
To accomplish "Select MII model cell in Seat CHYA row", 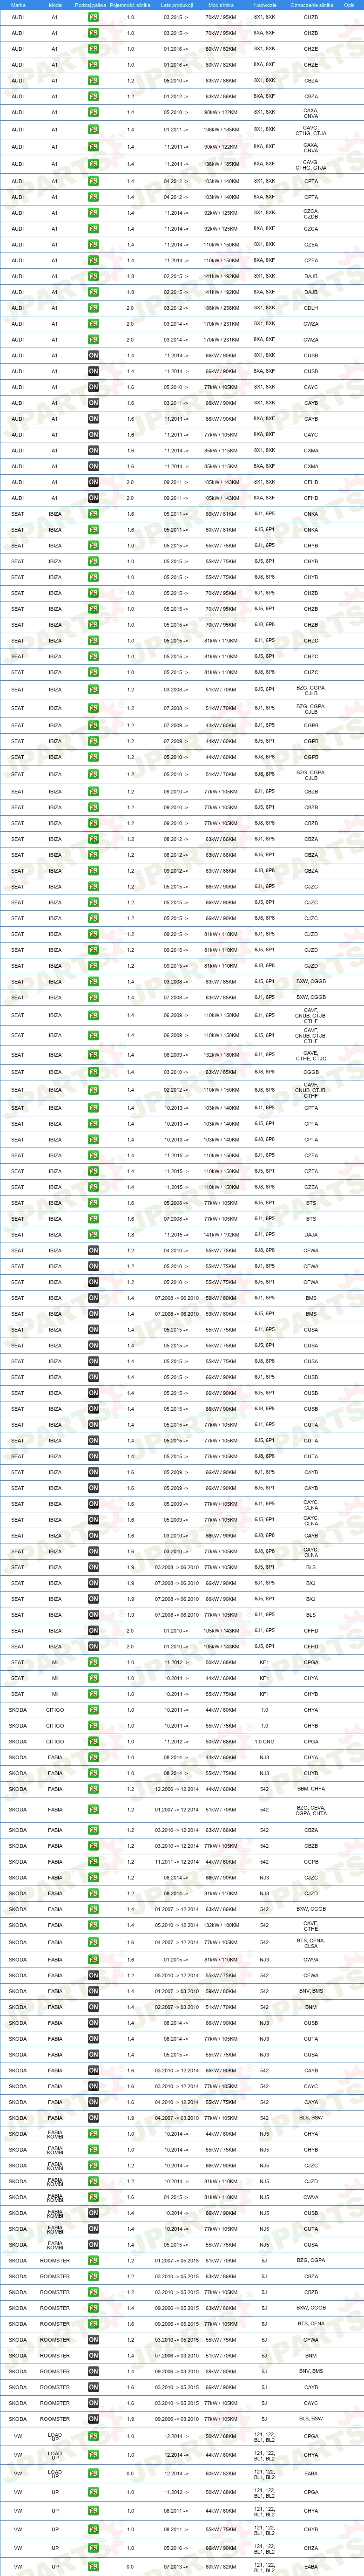I will (x=55, y=1678).
